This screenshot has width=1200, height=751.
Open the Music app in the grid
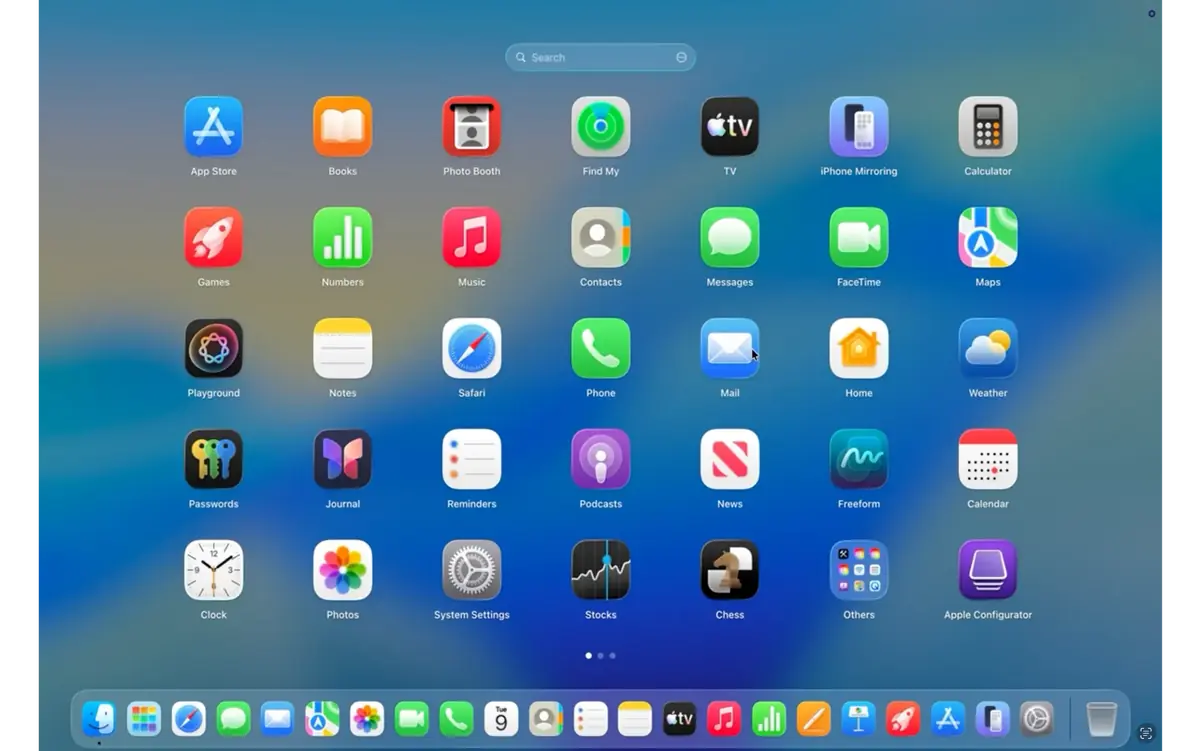(x=471, y=238)
